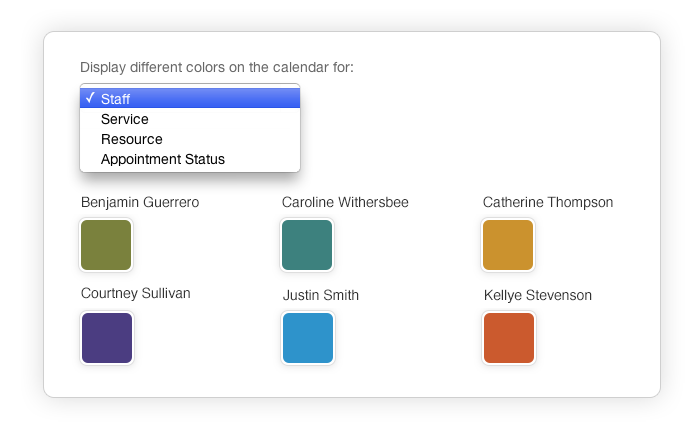Click the word 'Status' in Appointment Status
The width and height of the screenshot is (700, 430).
(205, 159)
